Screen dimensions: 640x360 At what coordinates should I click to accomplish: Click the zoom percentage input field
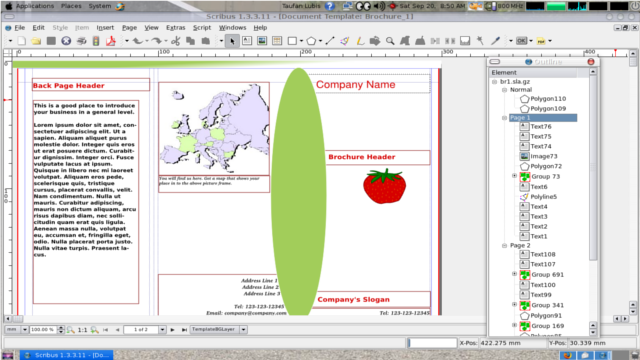43,329
